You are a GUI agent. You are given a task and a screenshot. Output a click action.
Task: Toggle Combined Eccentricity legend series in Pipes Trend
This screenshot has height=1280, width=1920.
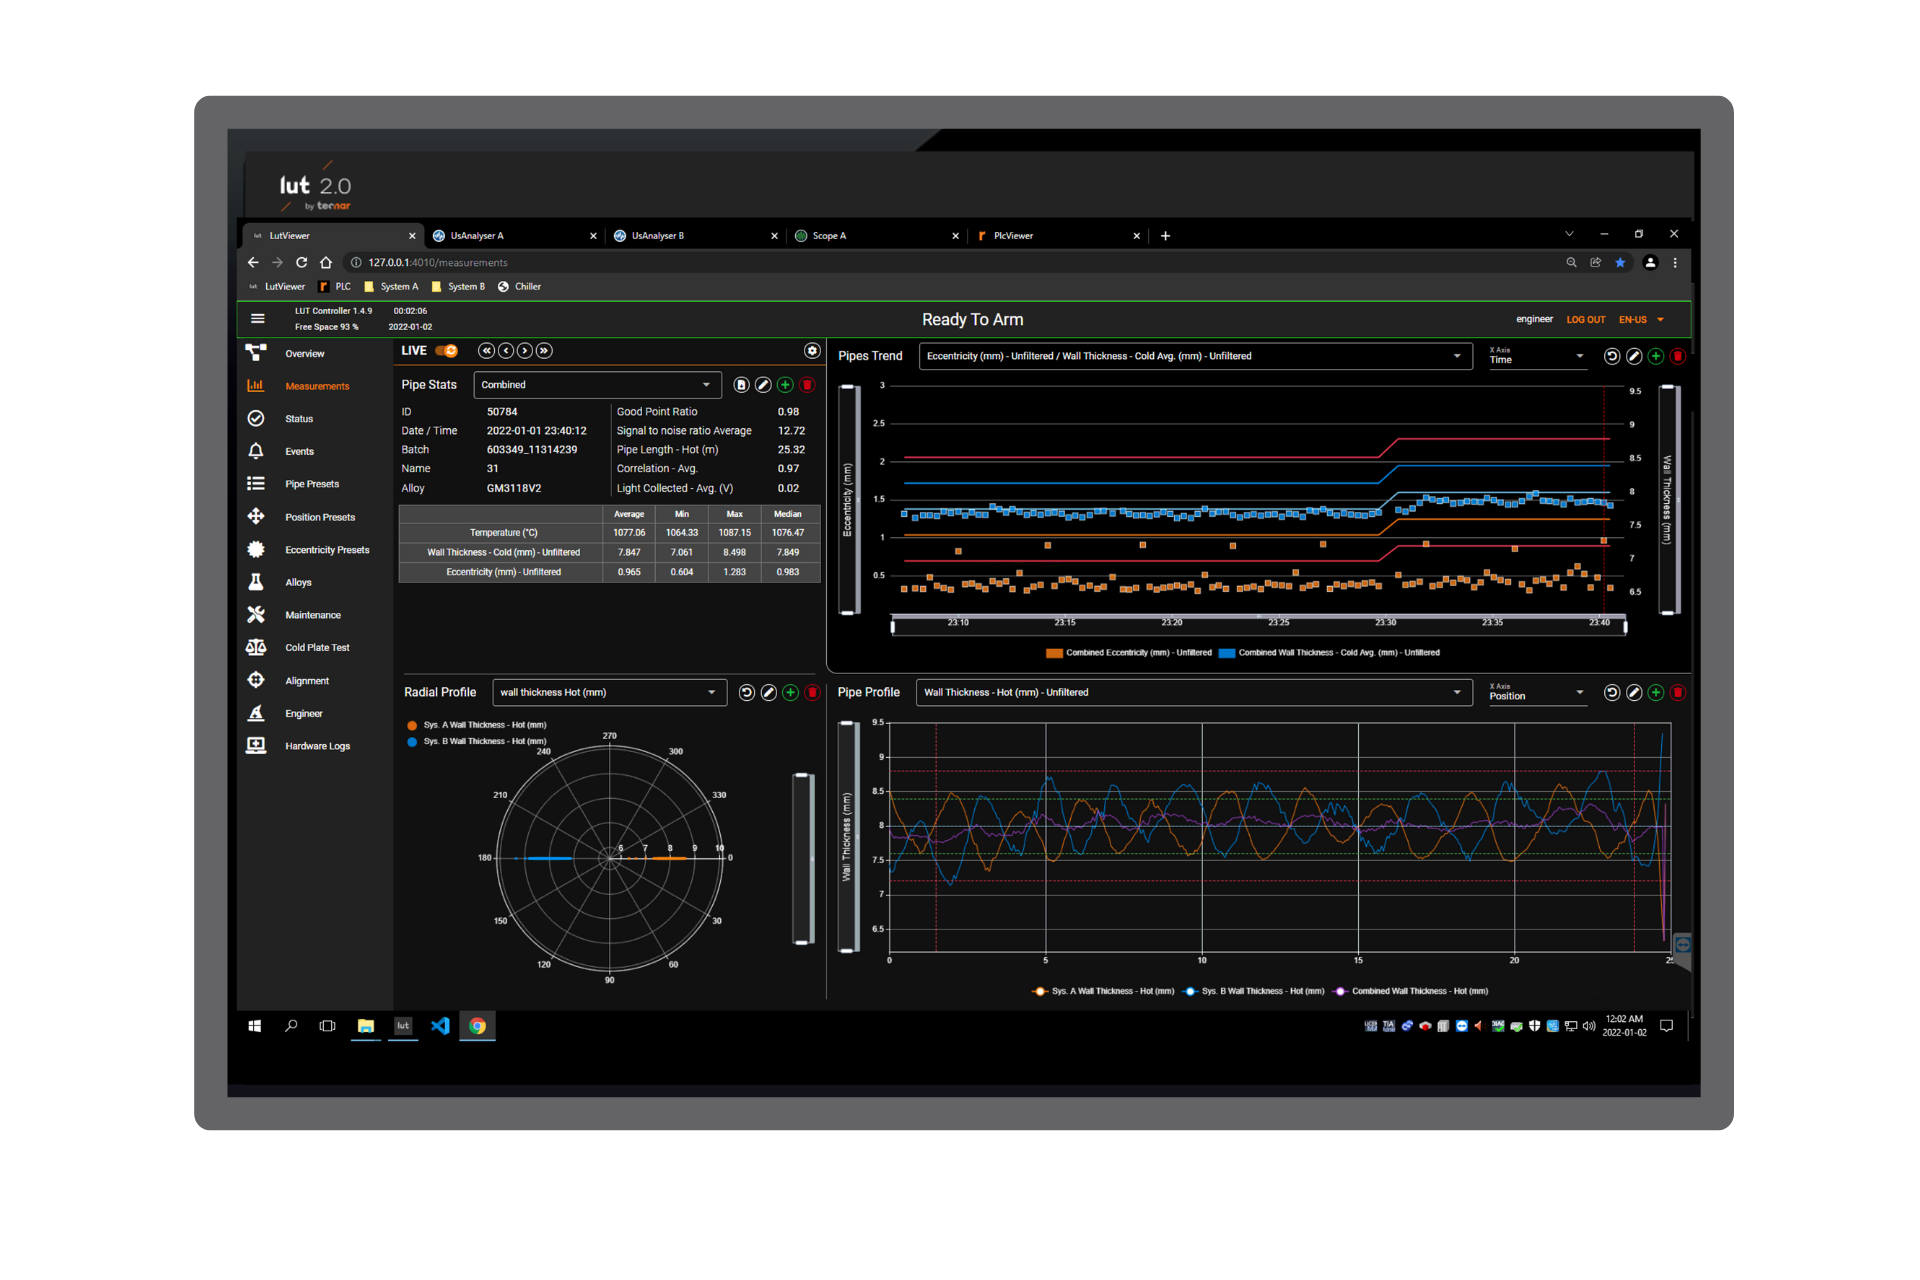tap(1128, 653)
